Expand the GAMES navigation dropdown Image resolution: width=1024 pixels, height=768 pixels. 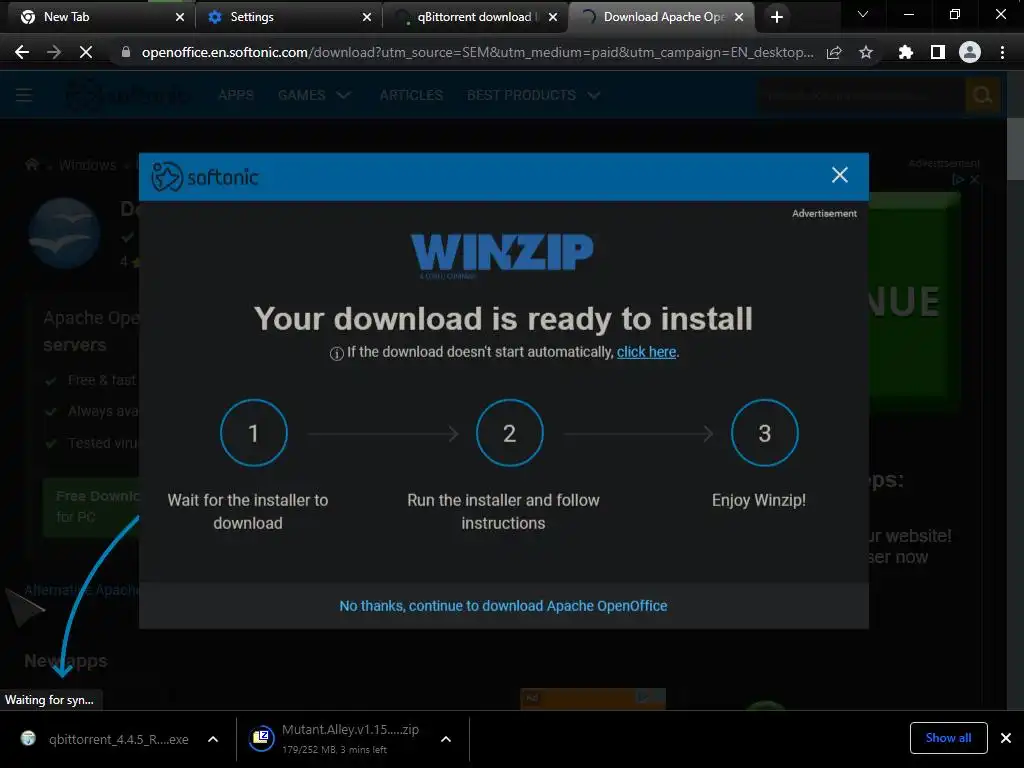tap(314, 95)
